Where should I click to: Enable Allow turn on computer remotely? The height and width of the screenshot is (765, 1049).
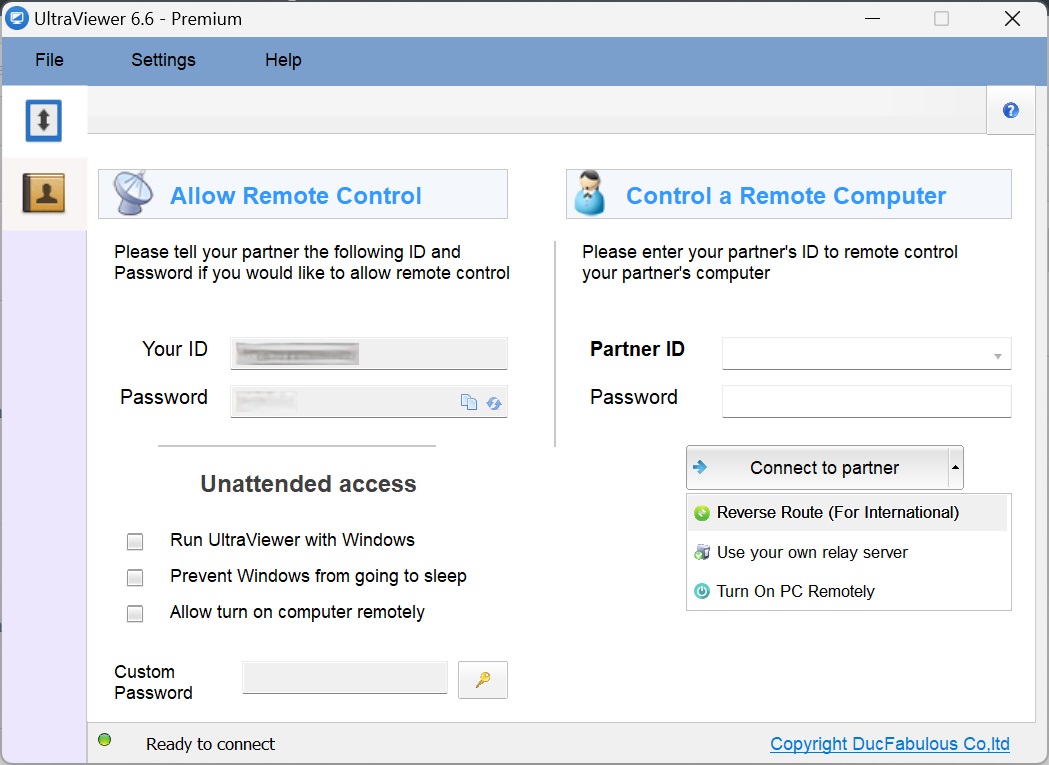135,613
